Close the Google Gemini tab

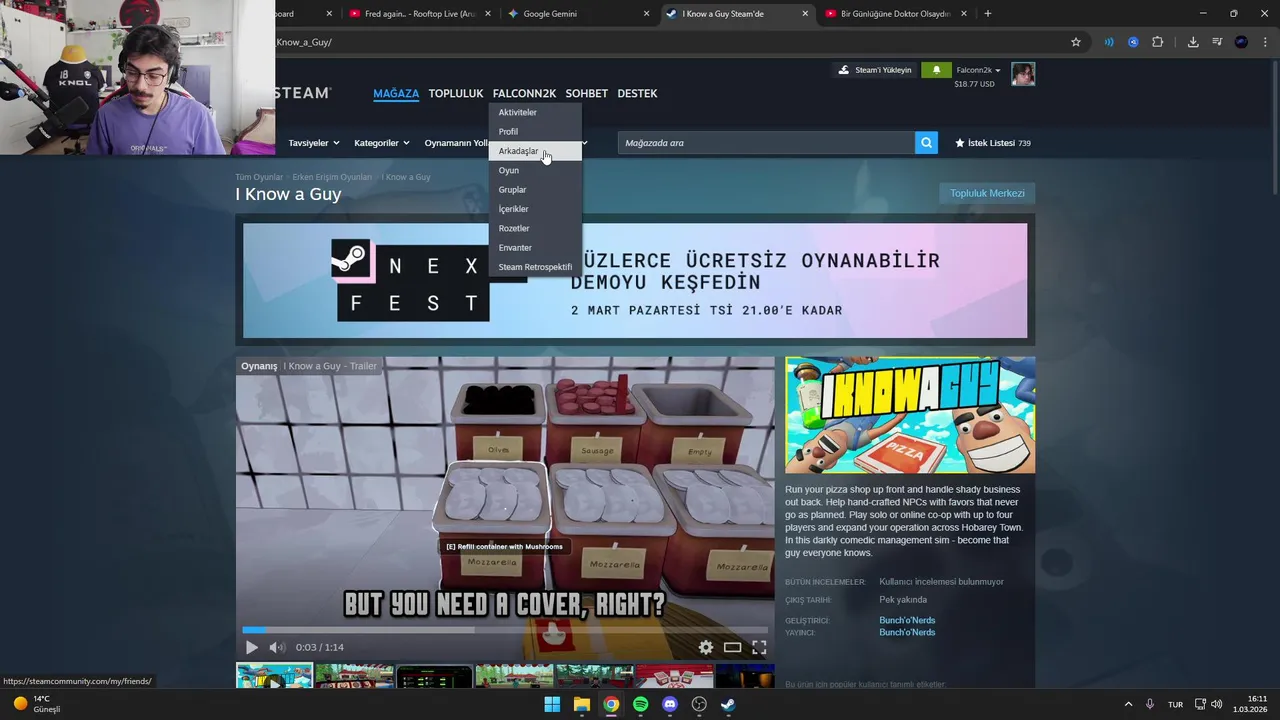point(646,14)
